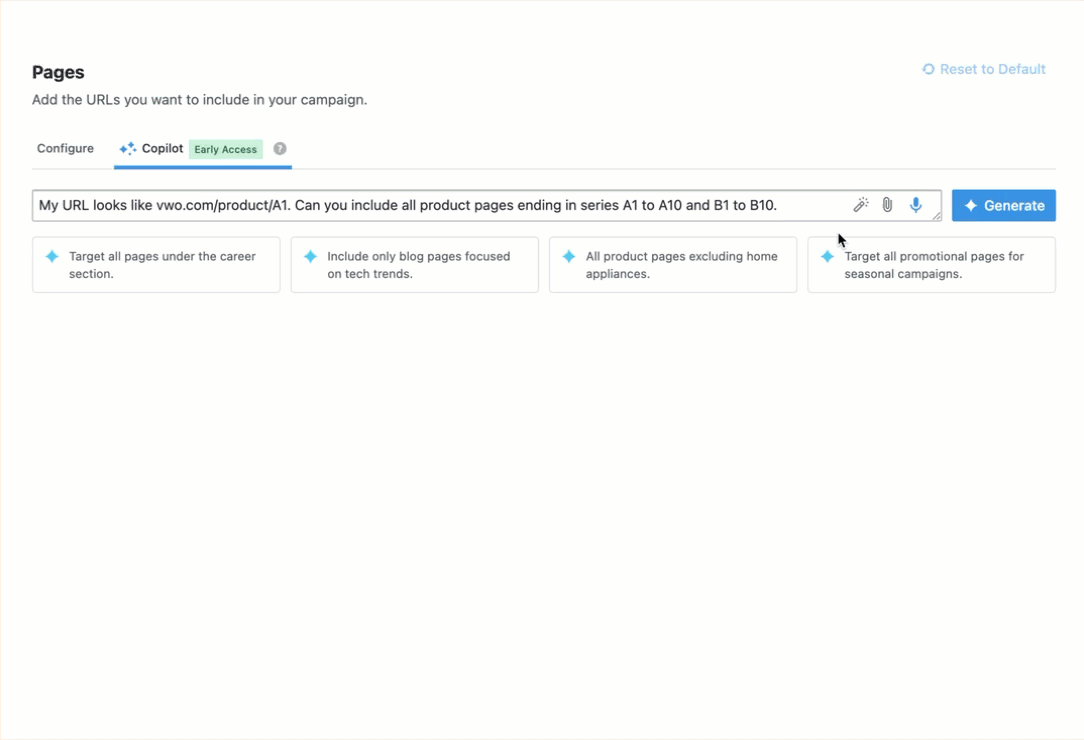Click the Pages heading
1084x740 pixels.
click(x=58, y=72)
